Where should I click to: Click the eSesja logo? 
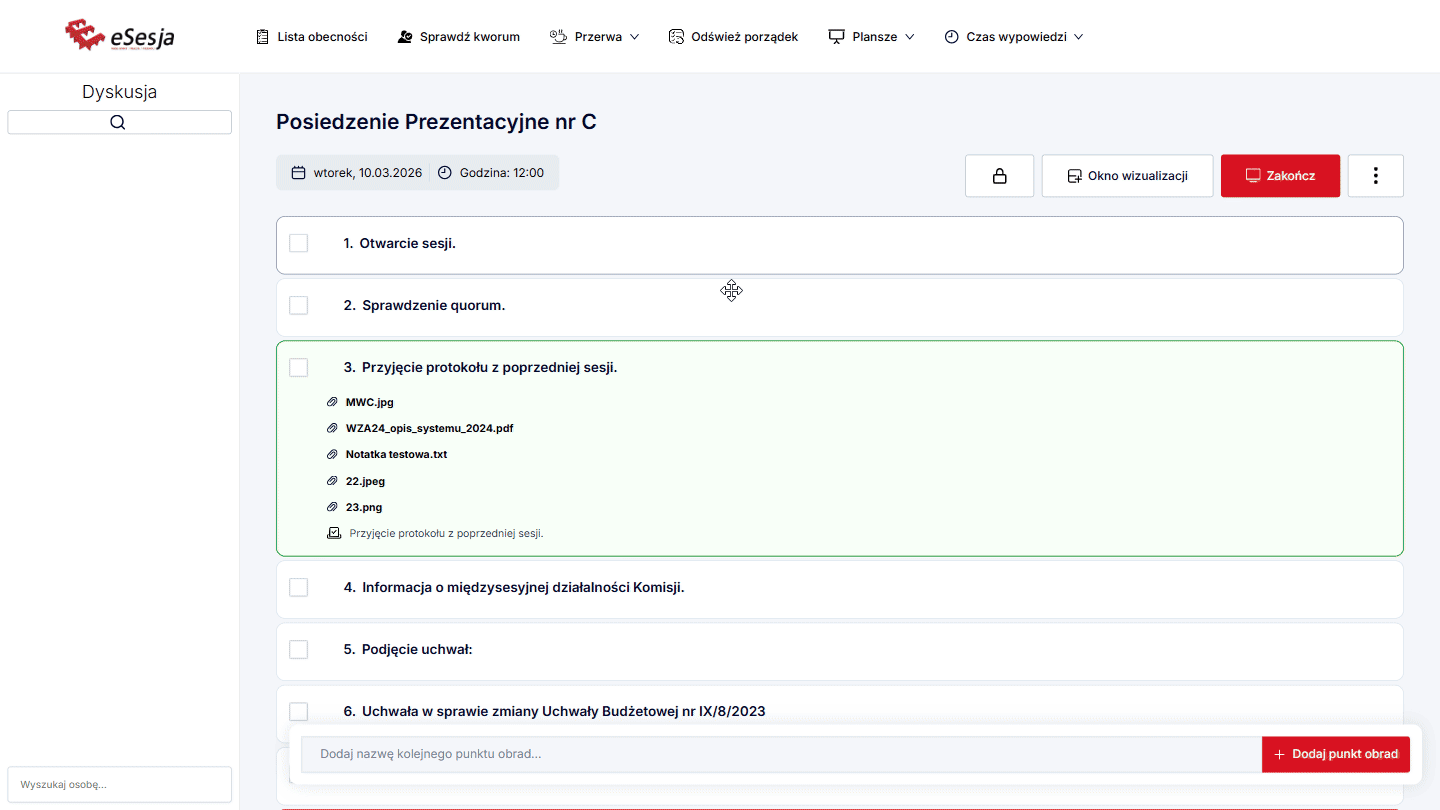(x=120, y=36)
